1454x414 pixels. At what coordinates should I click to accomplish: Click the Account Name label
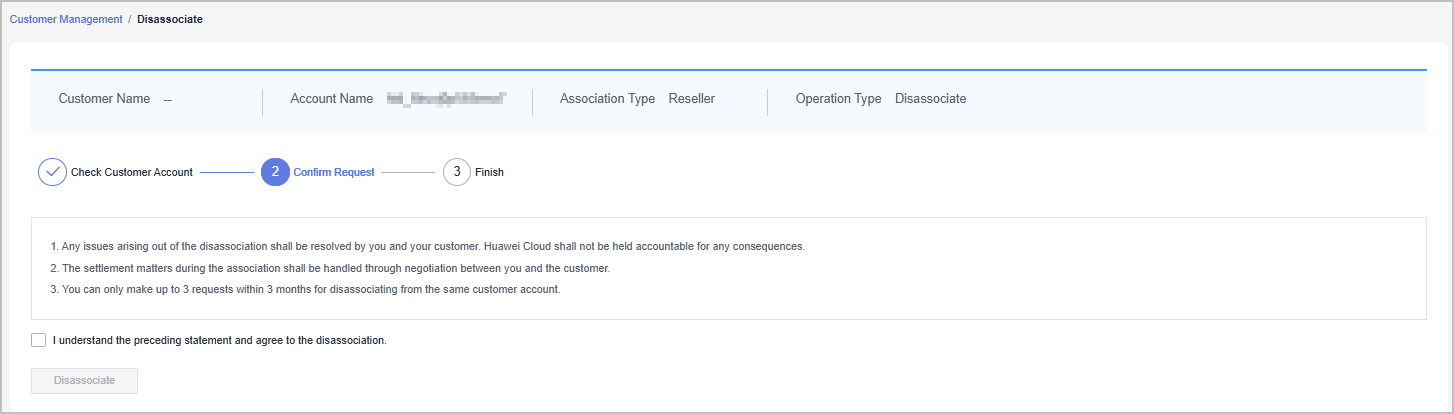click(x=331, y=99)
